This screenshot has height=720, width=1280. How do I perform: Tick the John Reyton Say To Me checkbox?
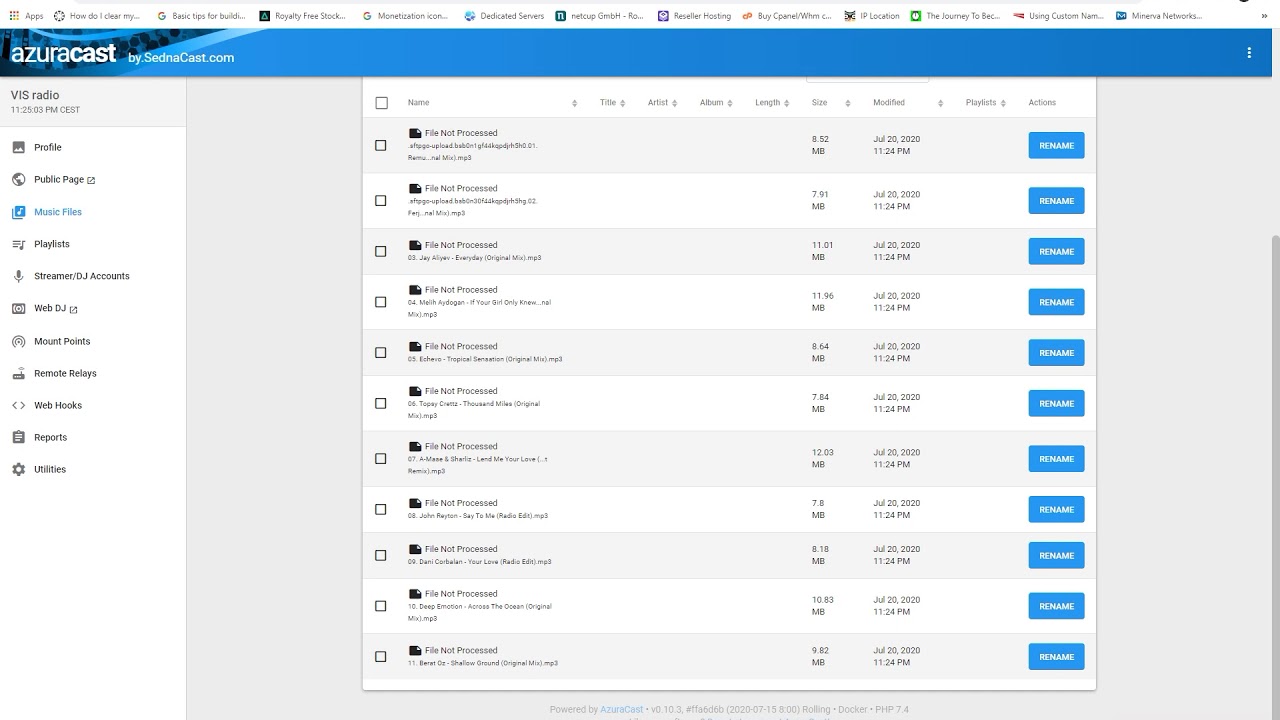[x=380, y=509]
